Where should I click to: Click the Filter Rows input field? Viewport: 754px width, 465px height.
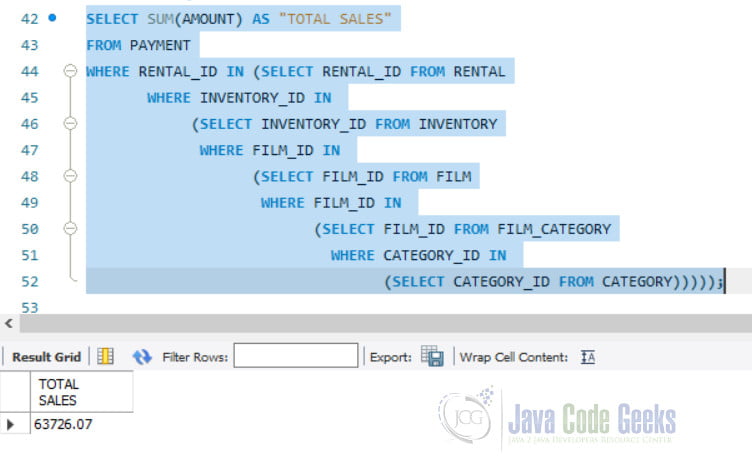(296, 355)
